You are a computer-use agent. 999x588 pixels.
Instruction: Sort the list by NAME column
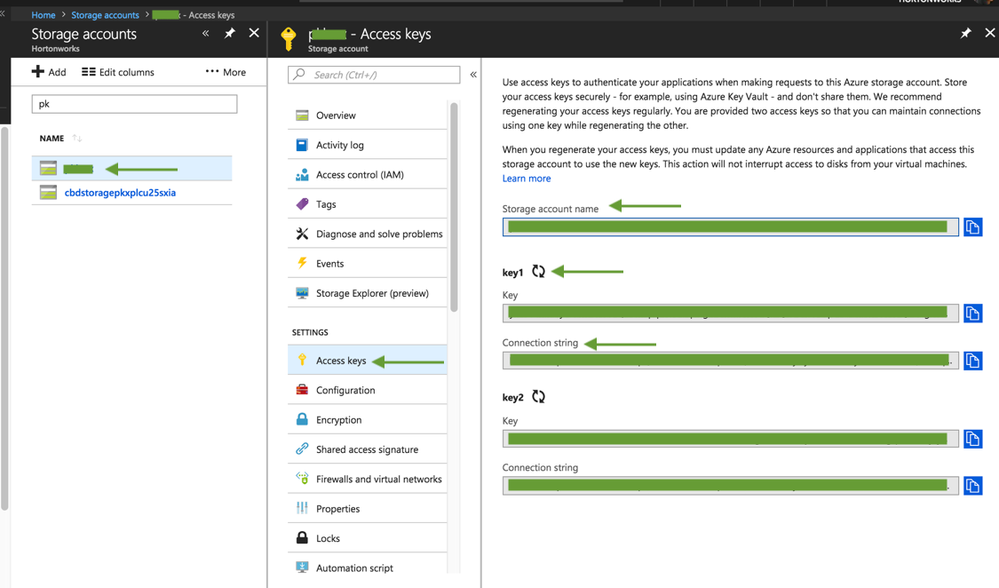(x=77, y=138)
